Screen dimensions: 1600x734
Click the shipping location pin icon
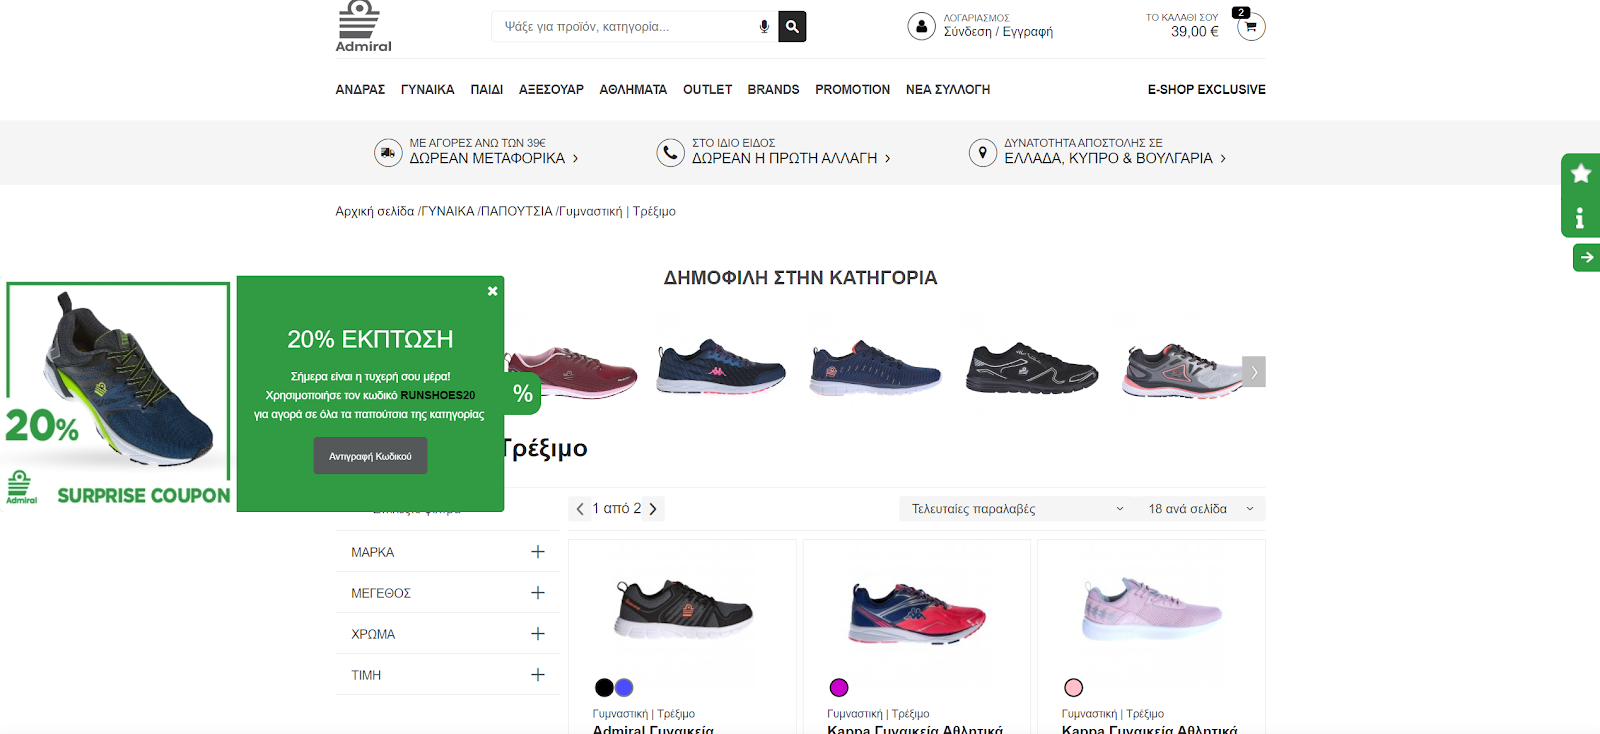(x=983, y=152)
